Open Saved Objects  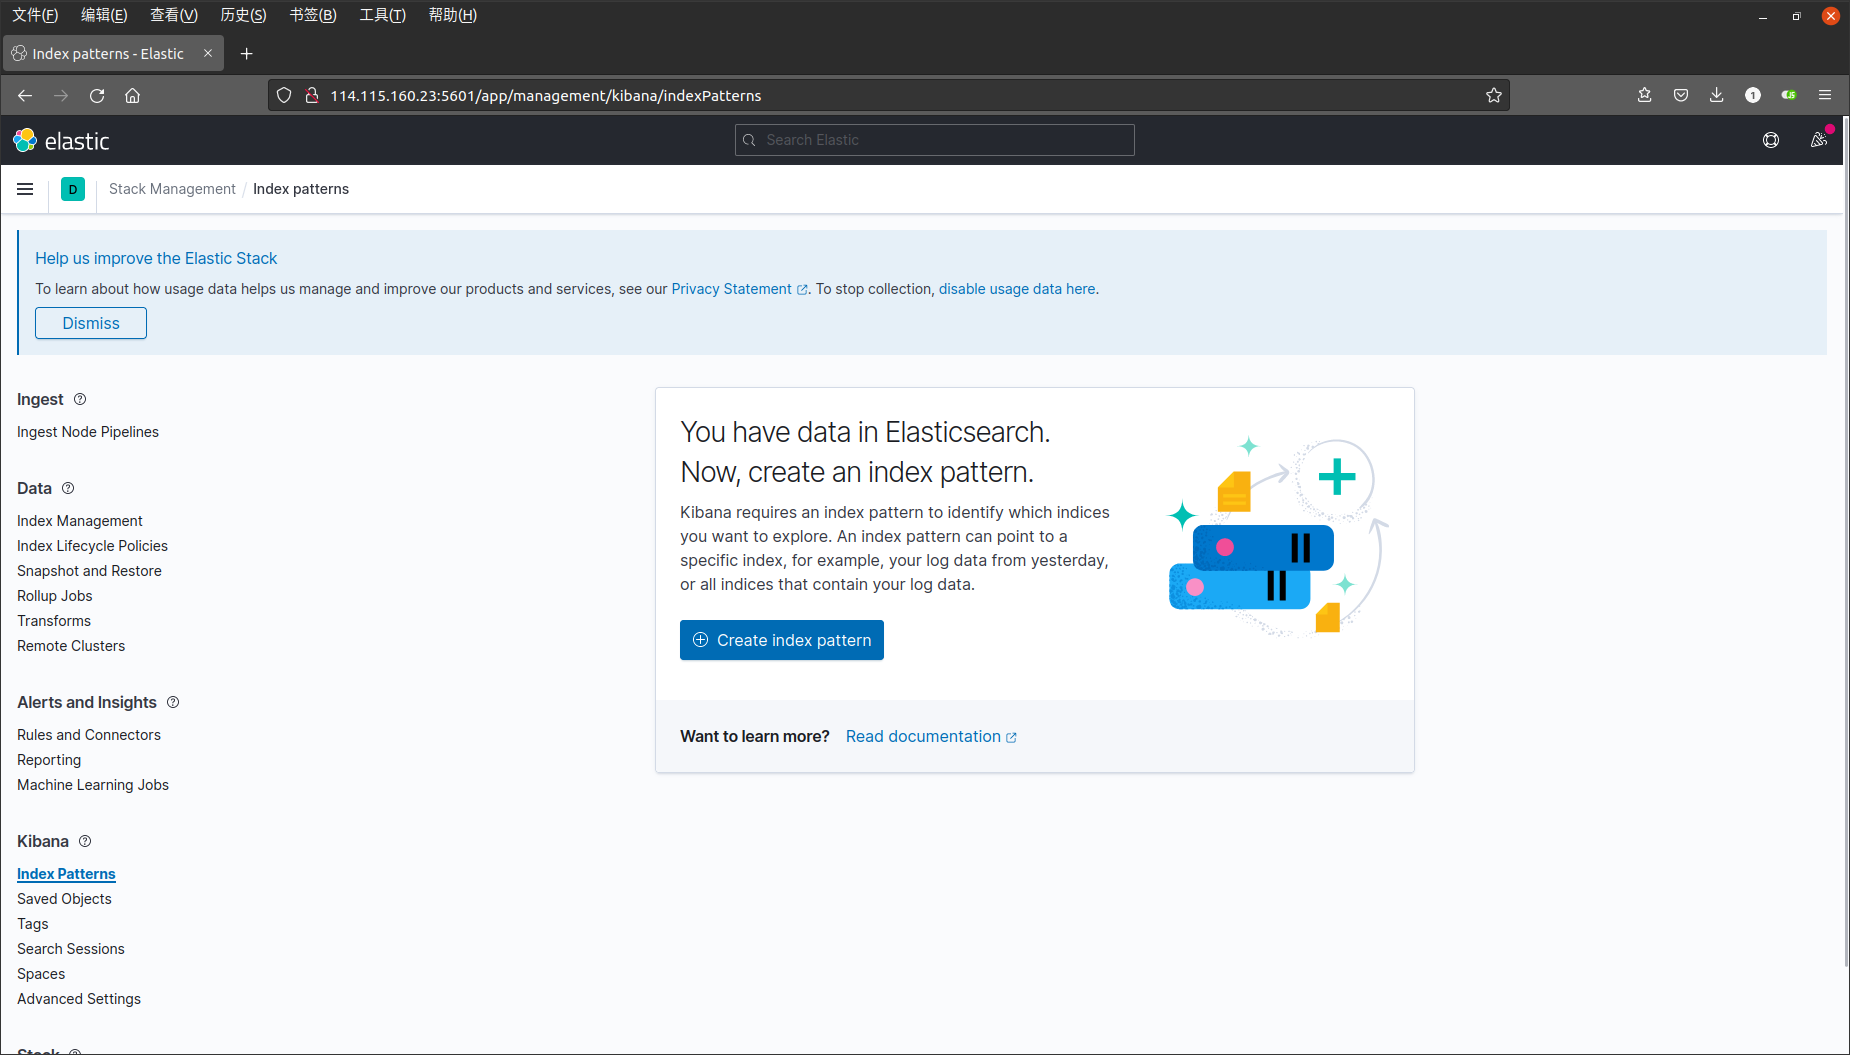click(64, 899)
